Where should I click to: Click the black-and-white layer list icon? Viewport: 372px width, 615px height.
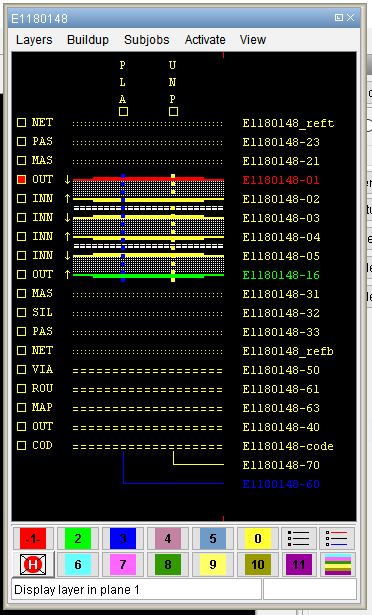click(x=299, y=539)
